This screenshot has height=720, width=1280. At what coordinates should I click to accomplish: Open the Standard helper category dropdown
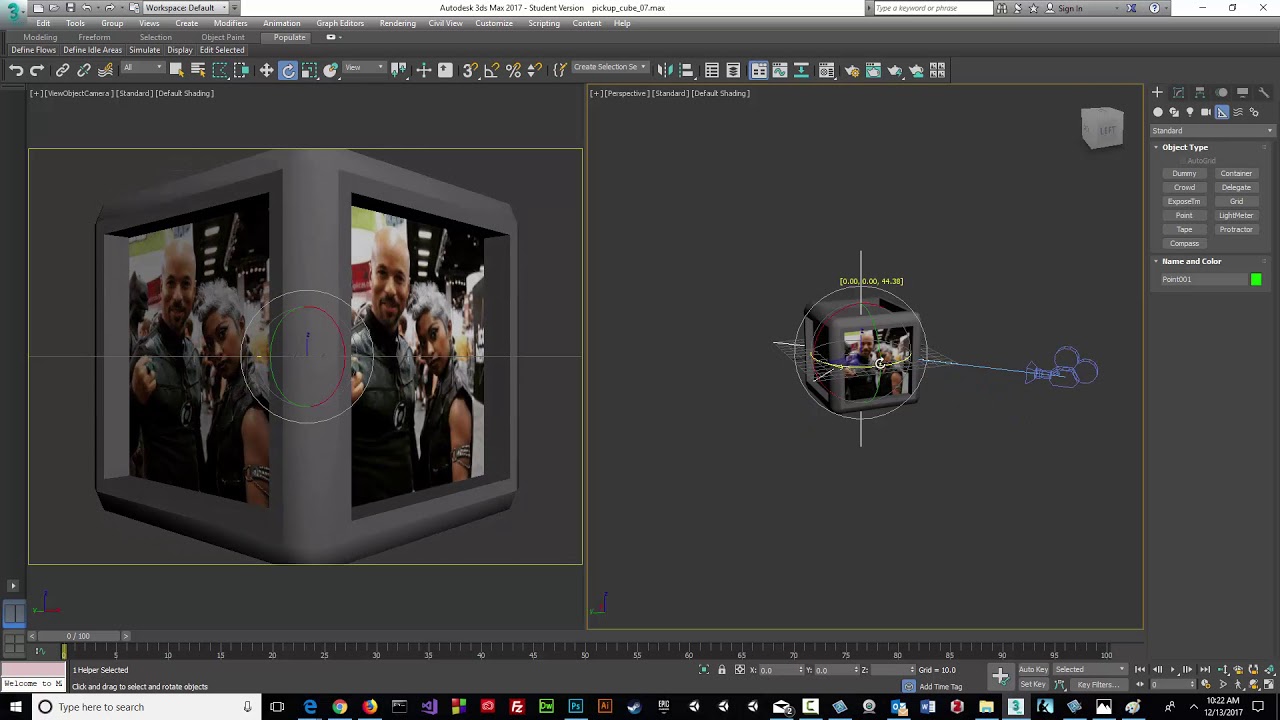tap(1213, 130)
